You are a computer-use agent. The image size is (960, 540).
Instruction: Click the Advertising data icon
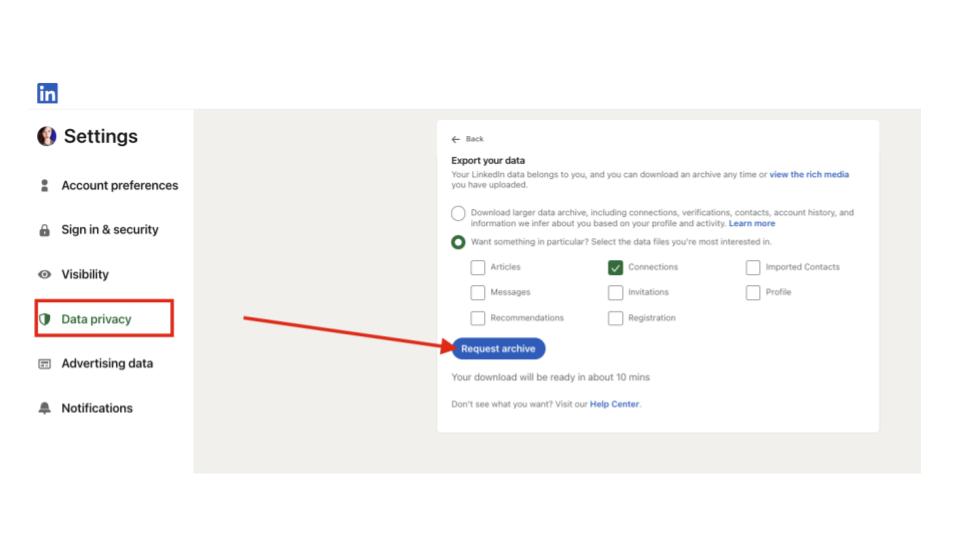tap(44, 364)
